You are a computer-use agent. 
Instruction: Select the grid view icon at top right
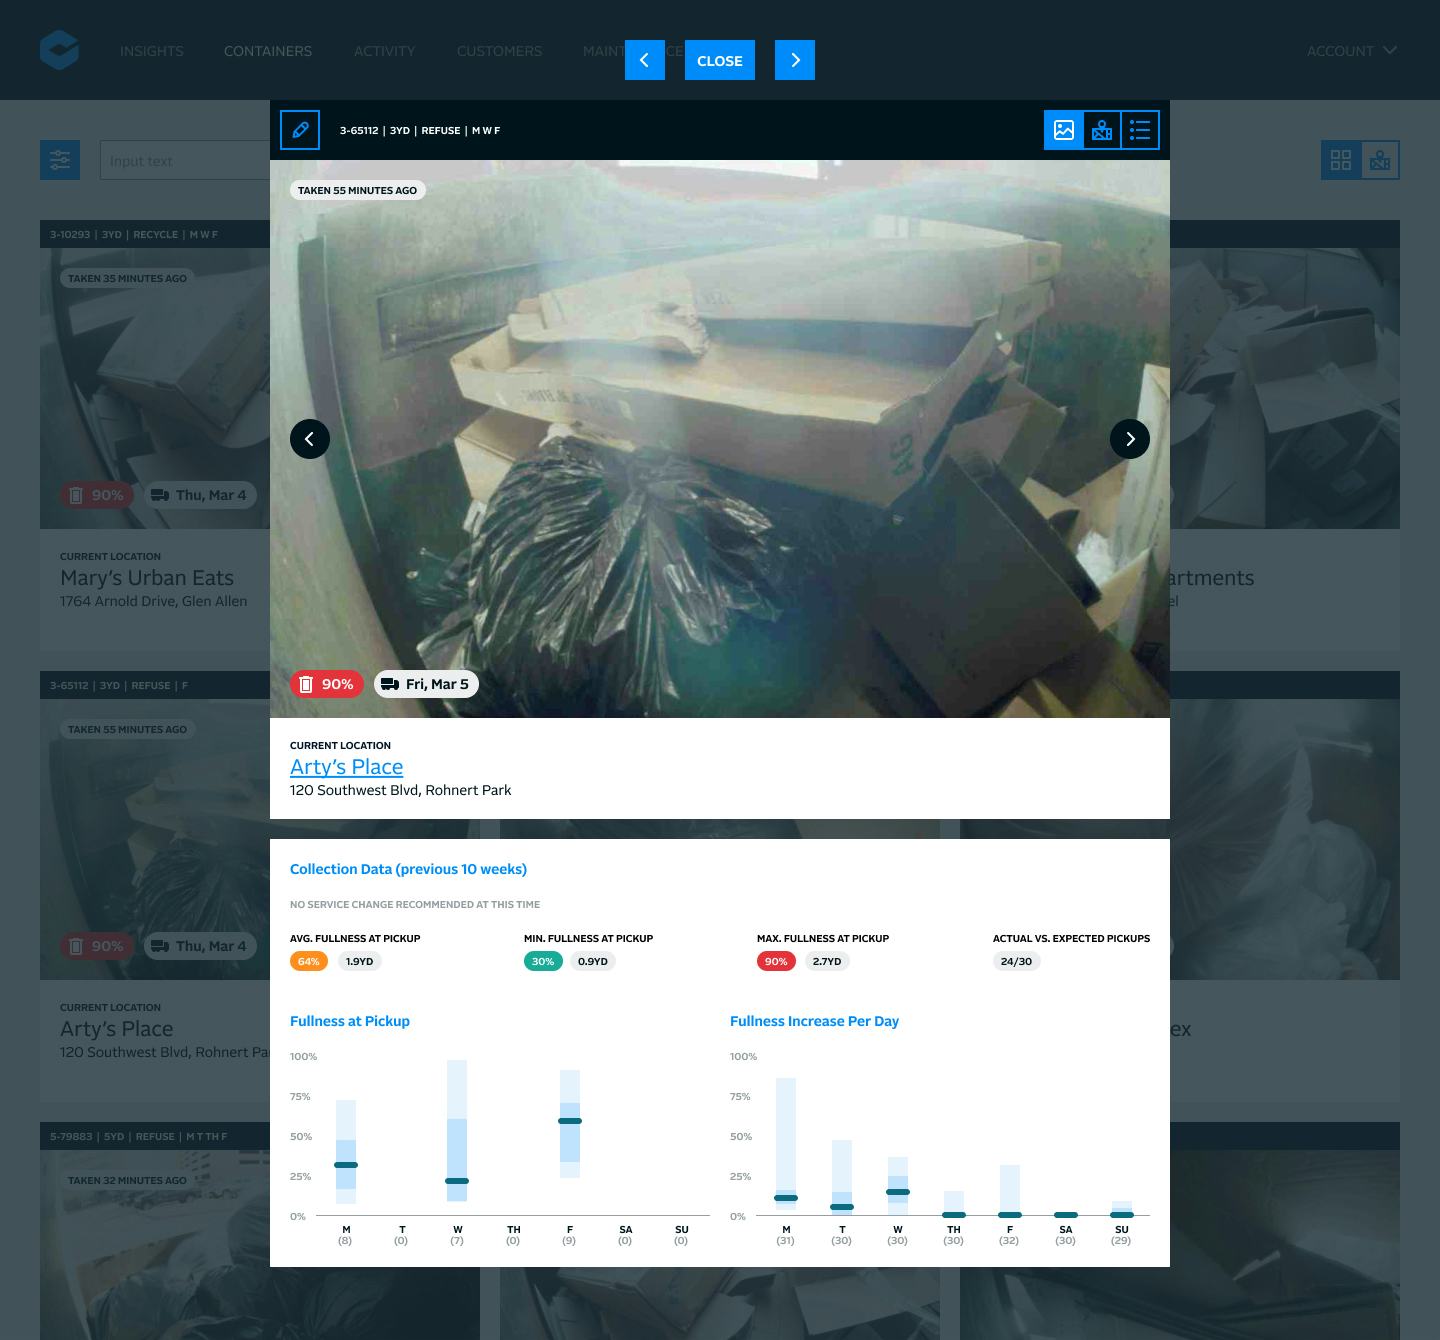[1341, 159]
